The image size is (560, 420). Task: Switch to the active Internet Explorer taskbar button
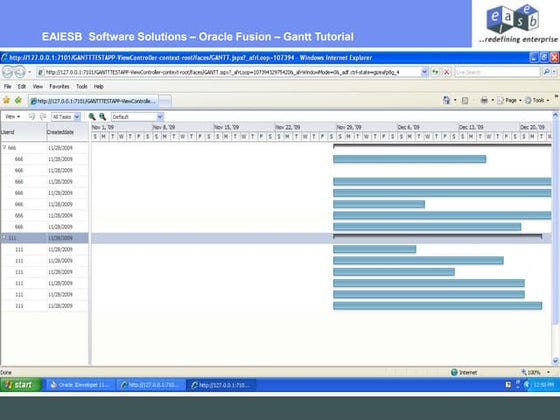point(222,385)
